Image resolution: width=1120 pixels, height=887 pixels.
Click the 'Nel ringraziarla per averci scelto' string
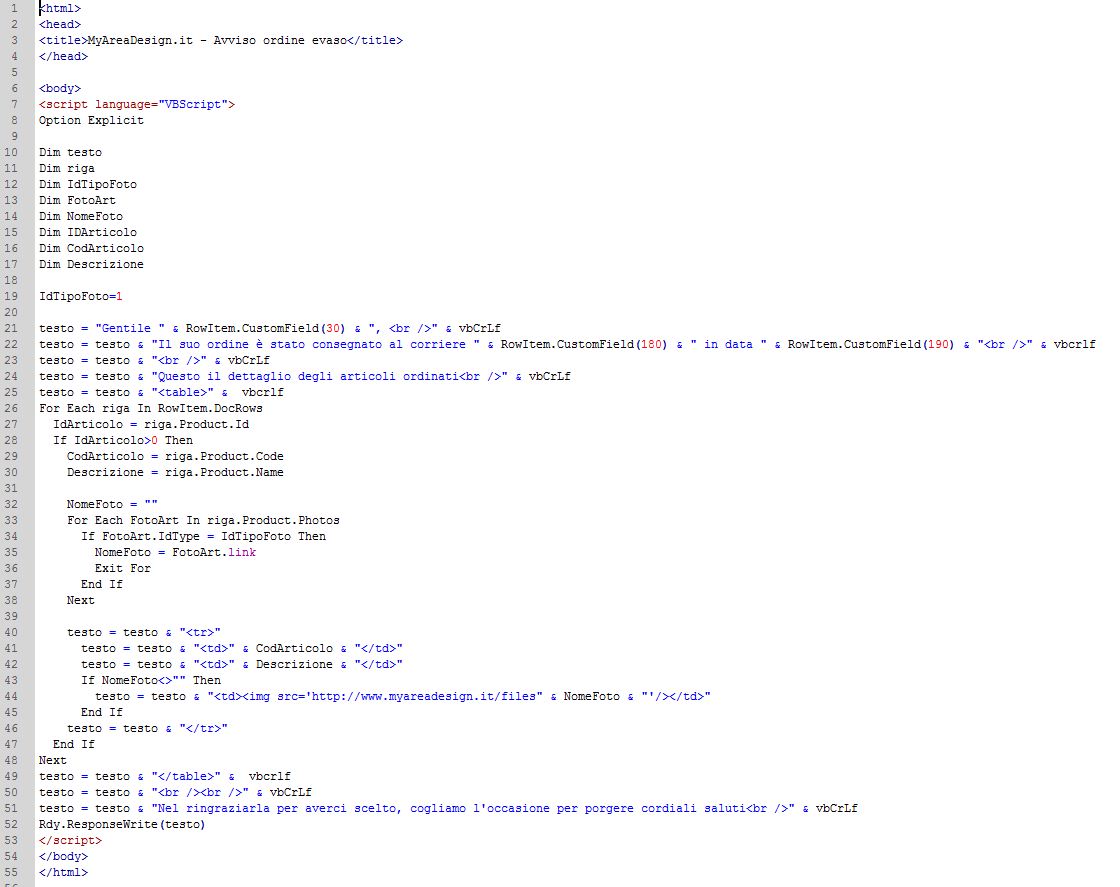coord(473,808)
